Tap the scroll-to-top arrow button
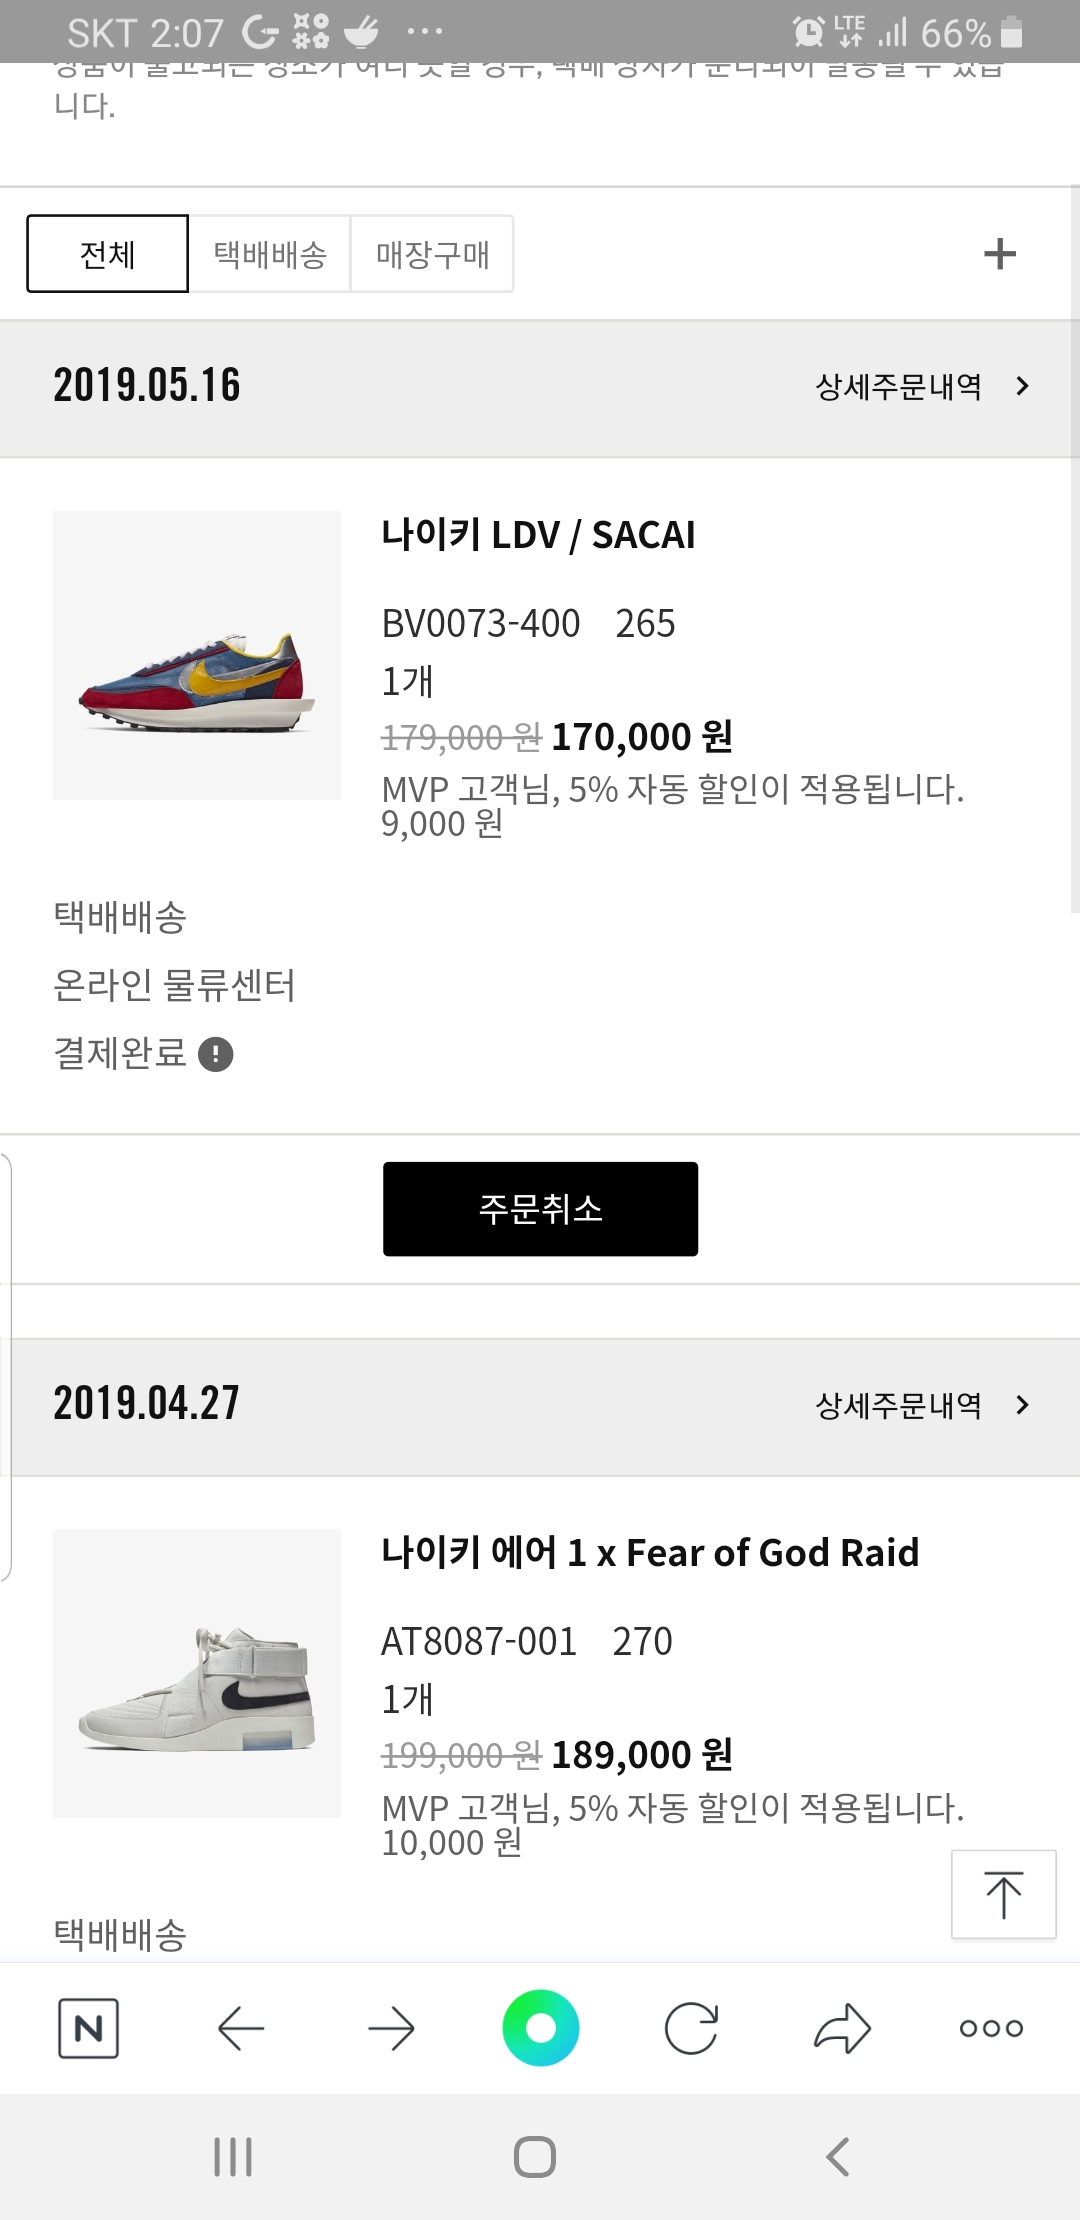Screen dimensions: 1080x2220 [1003, 1894]
